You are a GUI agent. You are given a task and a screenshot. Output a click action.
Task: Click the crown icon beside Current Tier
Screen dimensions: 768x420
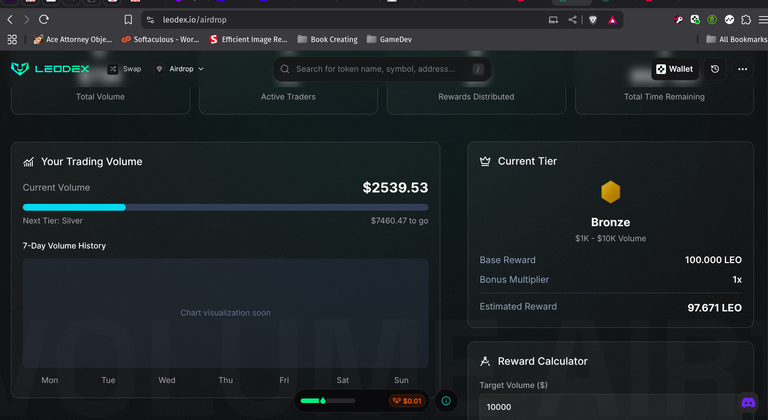click(485, 161)
